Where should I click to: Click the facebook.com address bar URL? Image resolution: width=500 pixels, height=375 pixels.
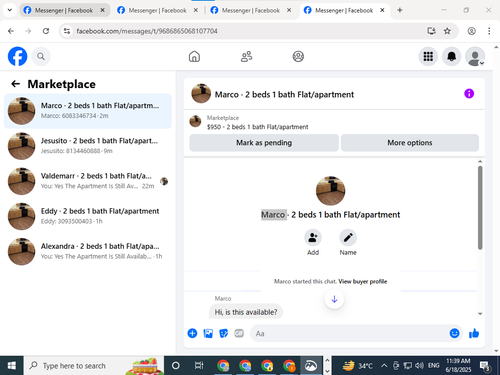147,31
